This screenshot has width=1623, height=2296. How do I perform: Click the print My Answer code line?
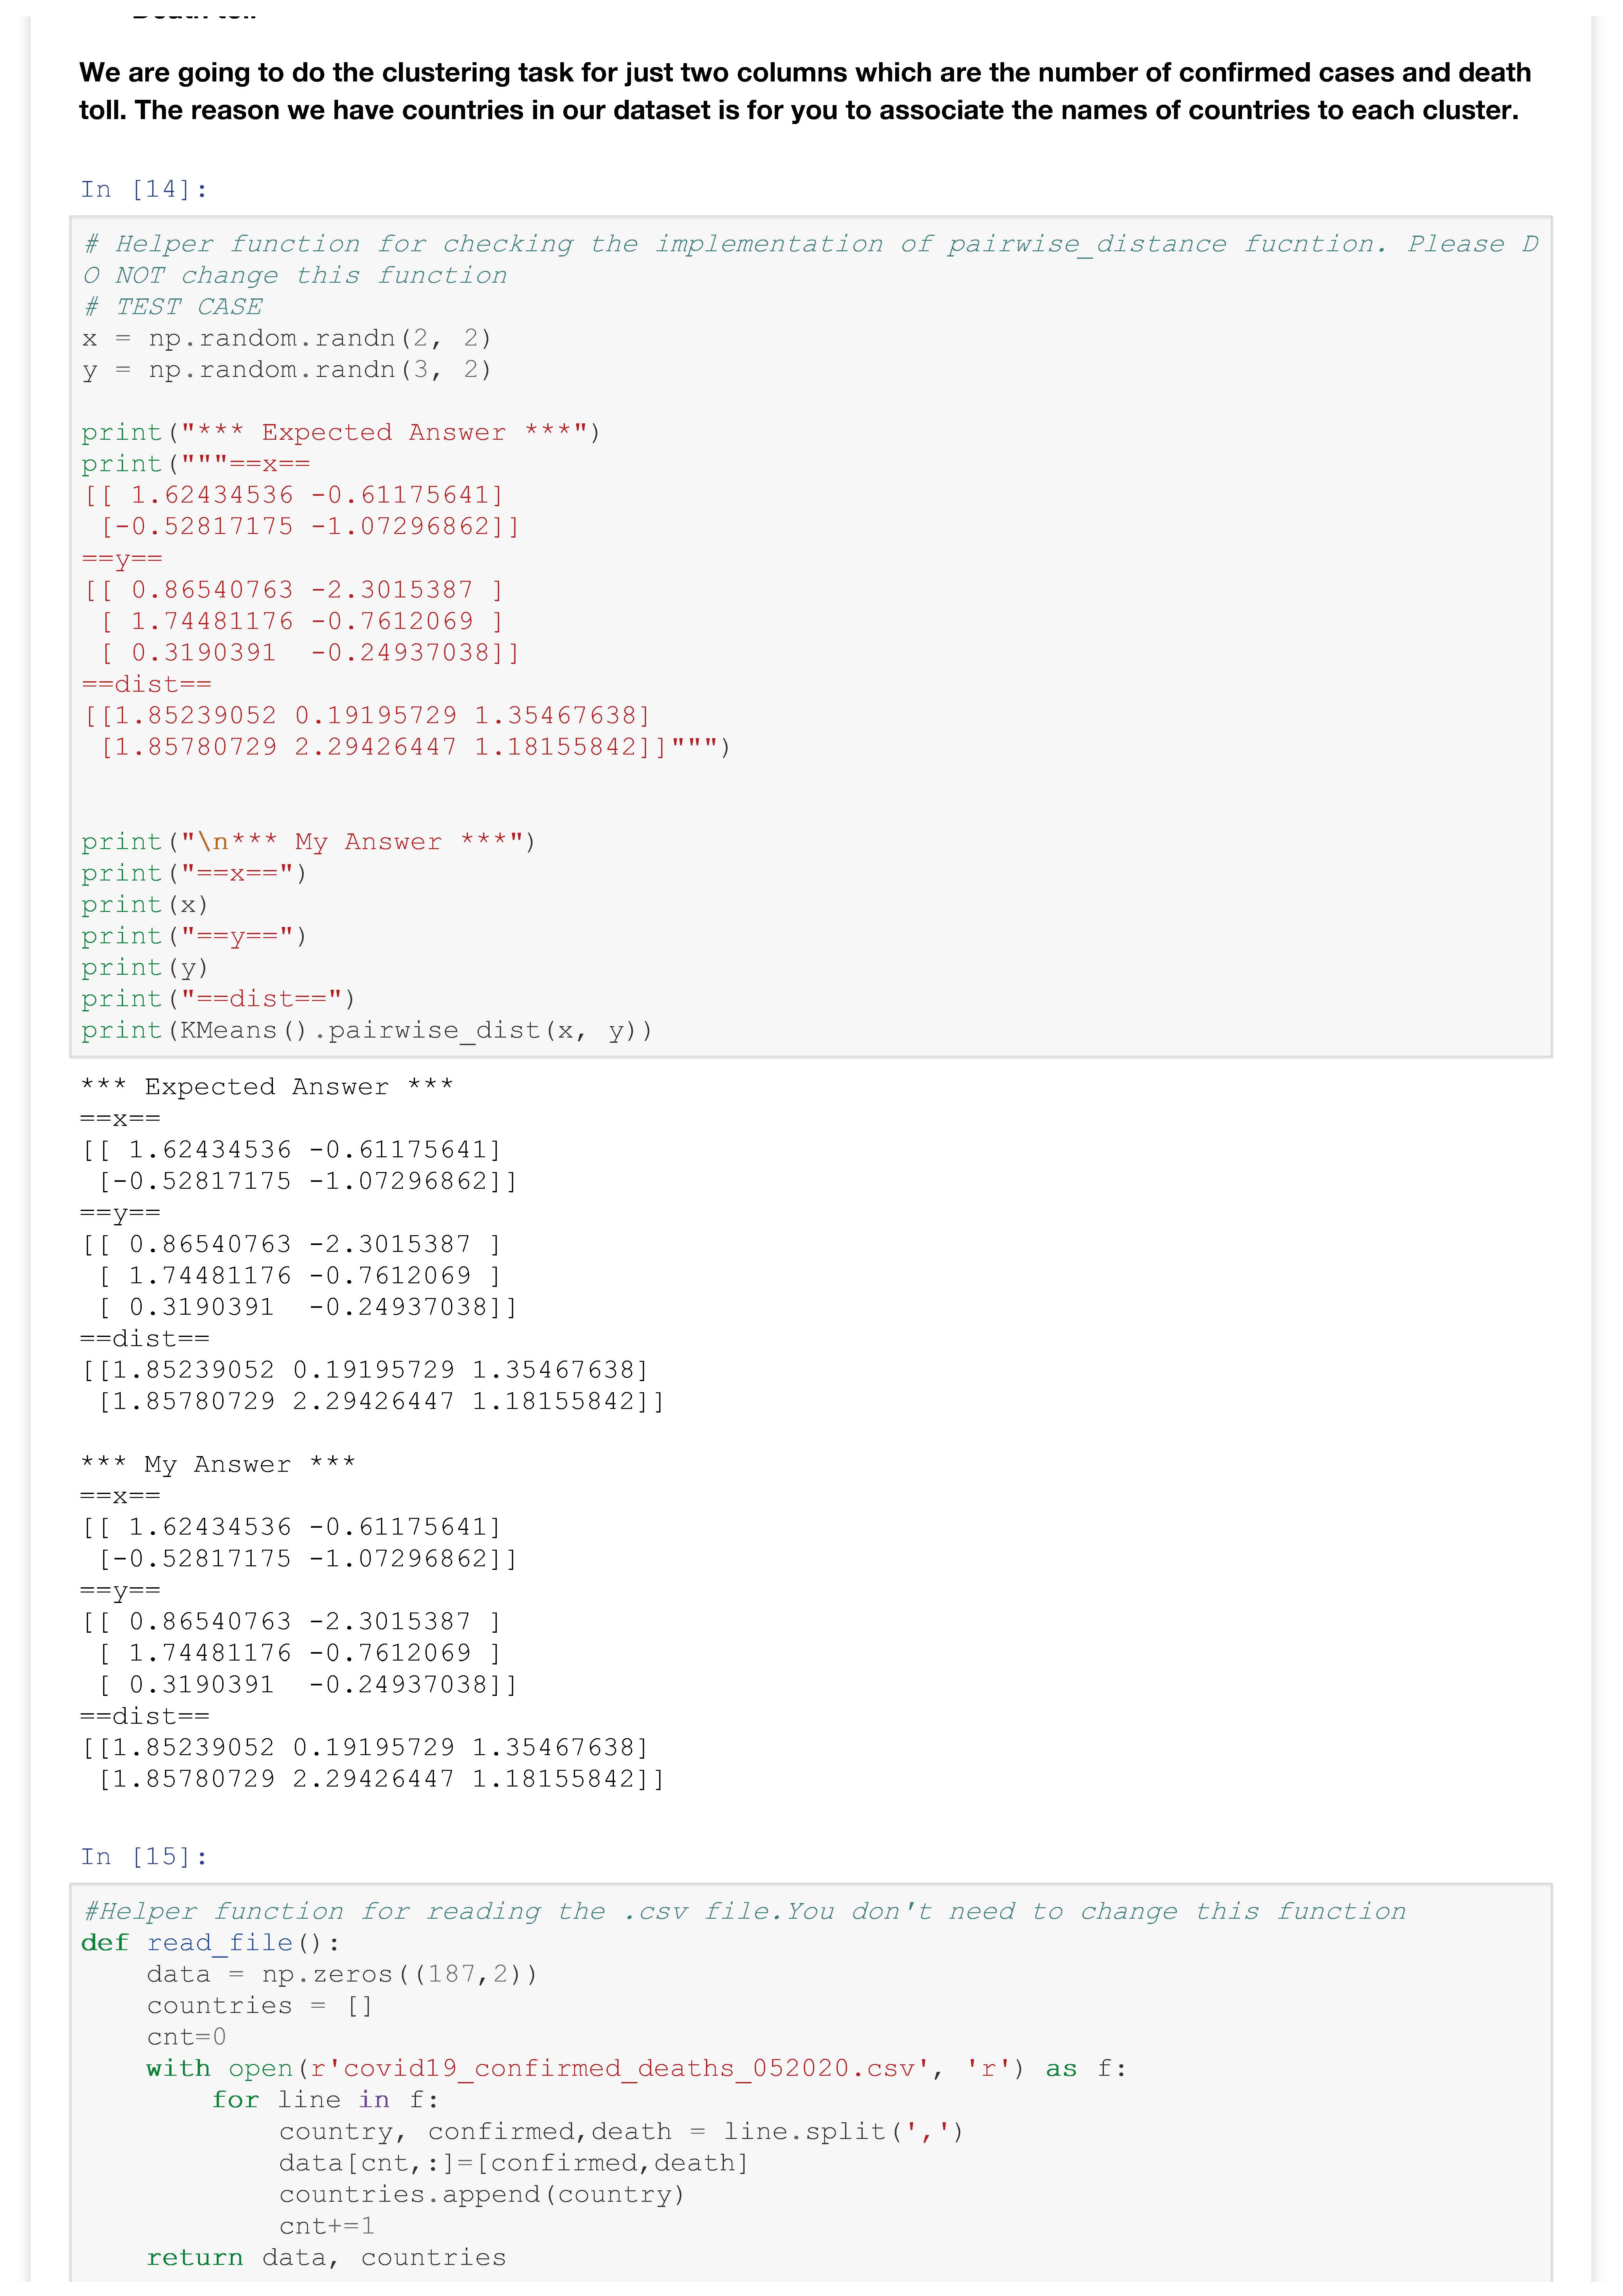point(308,842)
